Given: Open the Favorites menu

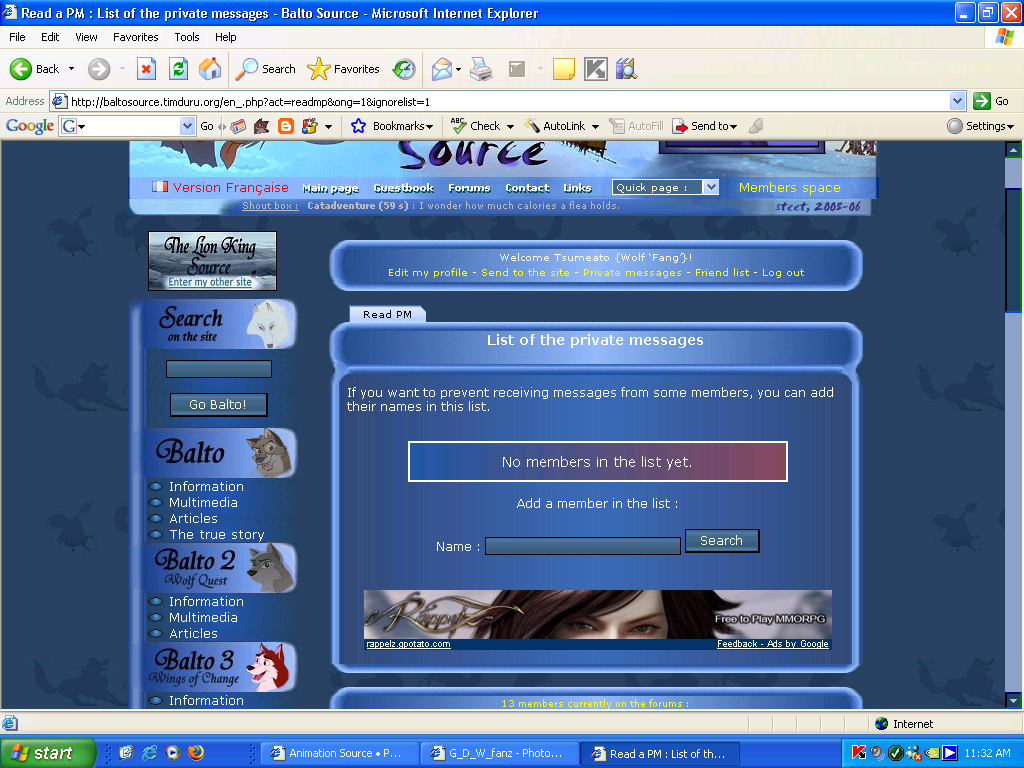Looking at the screenshot, I should pos(135,37).
